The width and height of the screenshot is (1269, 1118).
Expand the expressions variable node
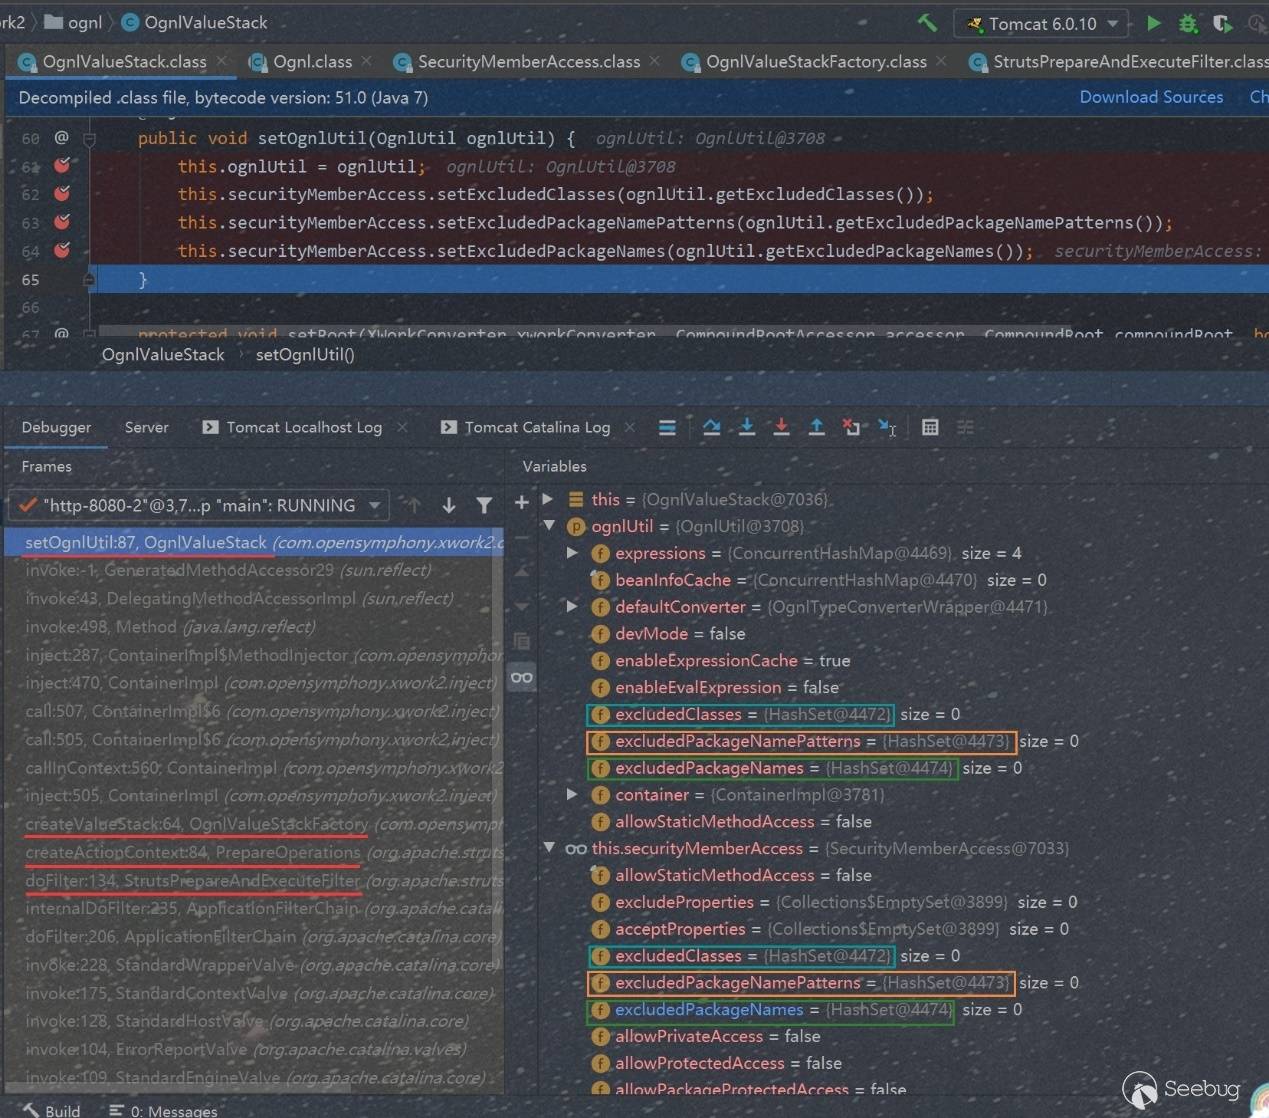pyautogui.click(x=572, y=553)
